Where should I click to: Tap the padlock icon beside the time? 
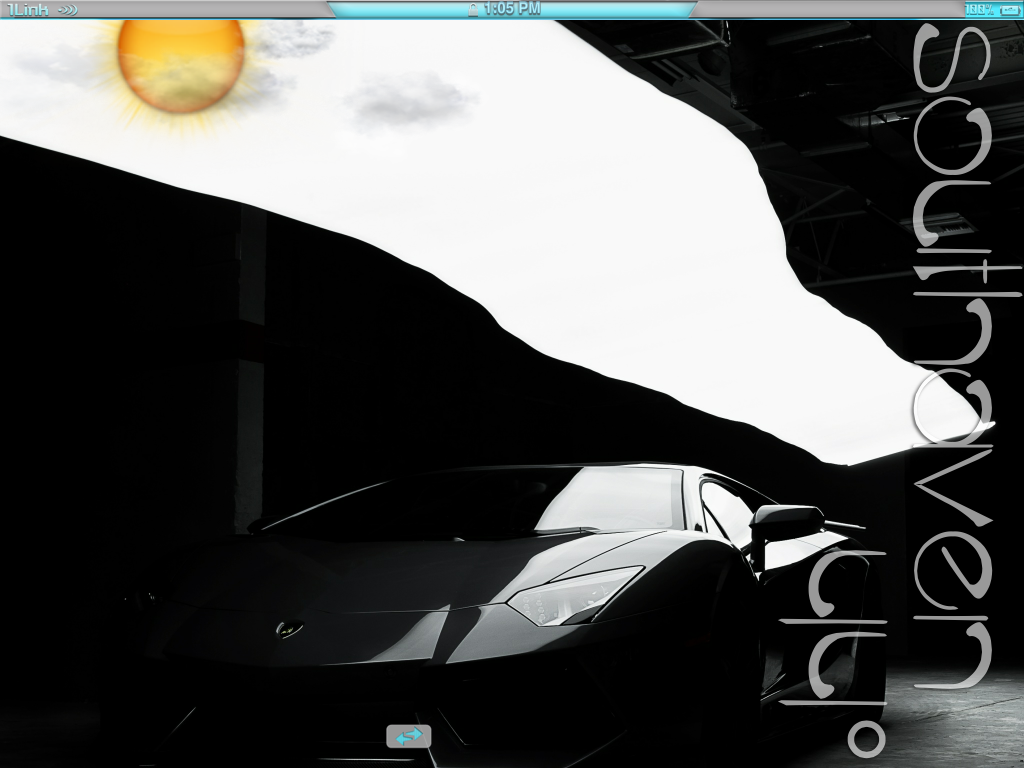click(x=473, y=9)
